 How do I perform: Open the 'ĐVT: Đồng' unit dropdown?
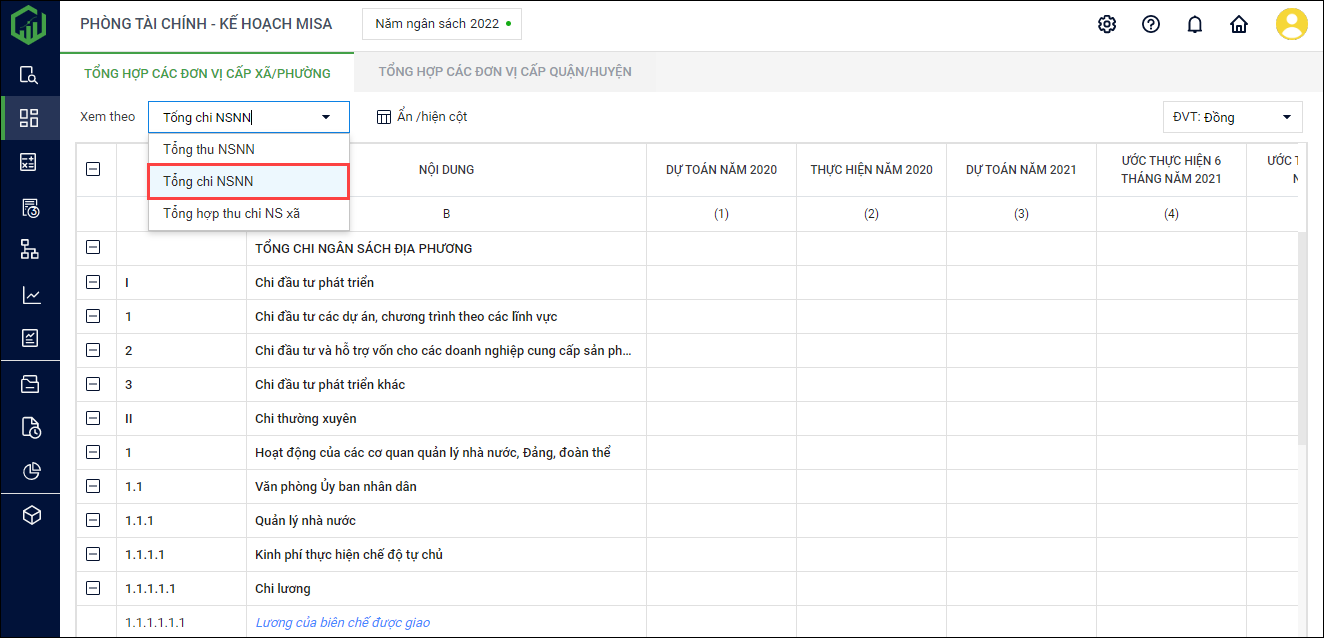tap(1232, 117)
